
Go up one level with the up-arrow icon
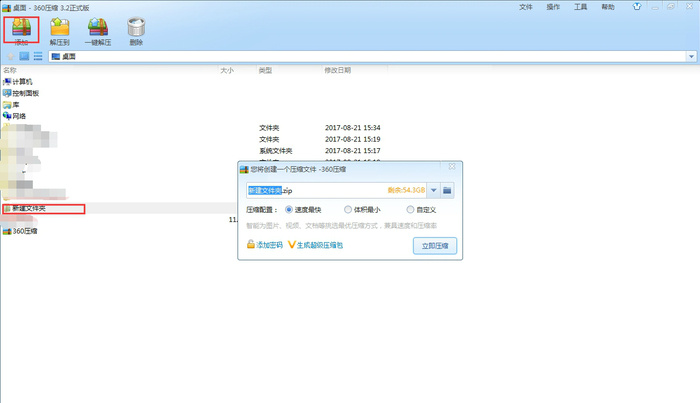tap(11, 56)
